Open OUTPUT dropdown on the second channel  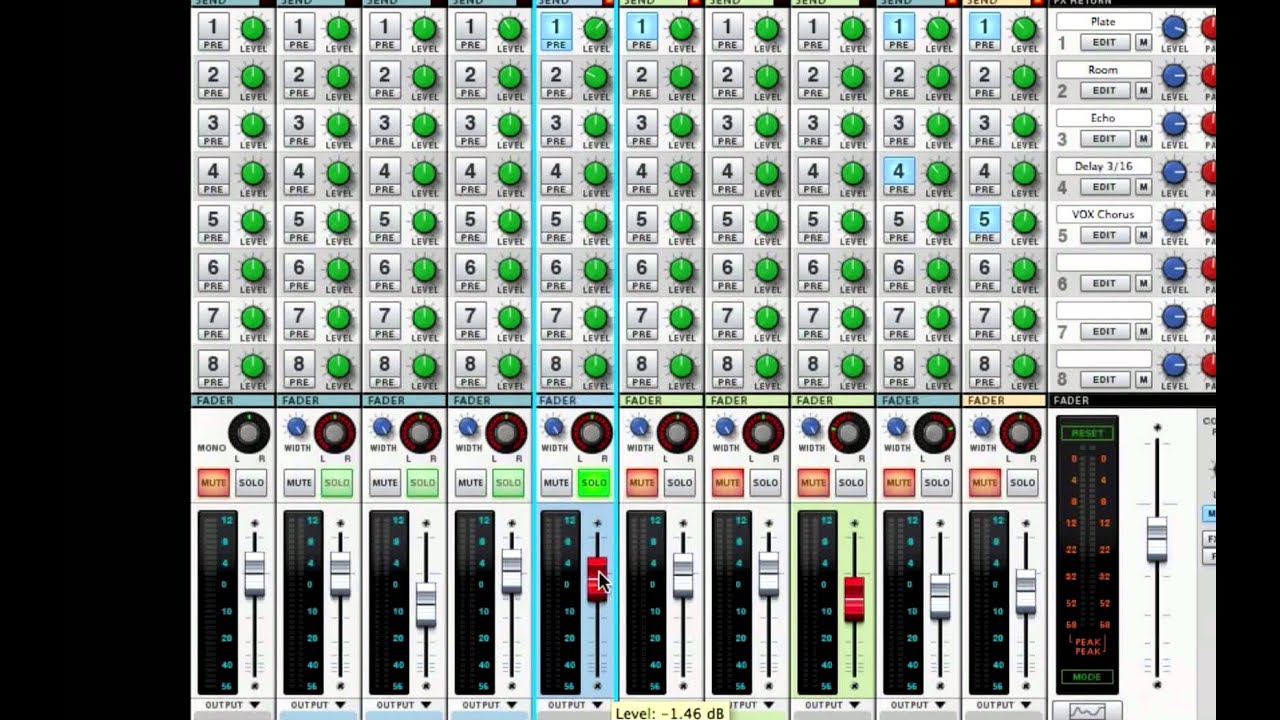point(318,705)
